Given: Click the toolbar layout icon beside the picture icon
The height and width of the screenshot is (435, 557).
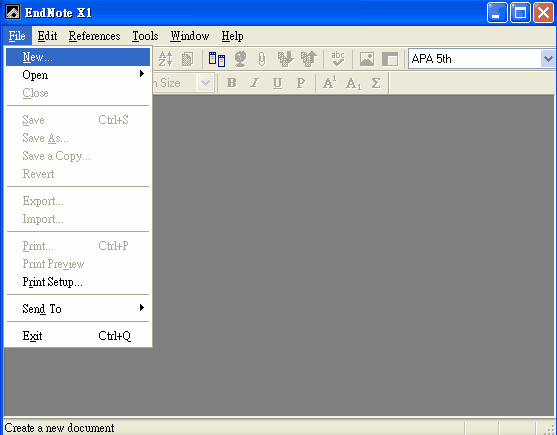Looking at the screenshot, I should tap(390, 59).
